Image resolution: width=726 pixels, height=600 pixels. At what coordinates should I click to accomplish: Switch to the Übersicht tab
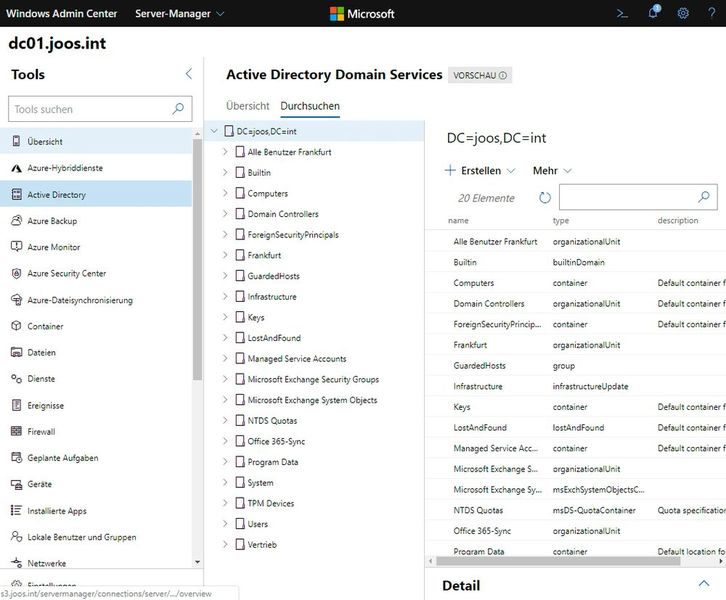pos(248,106)
